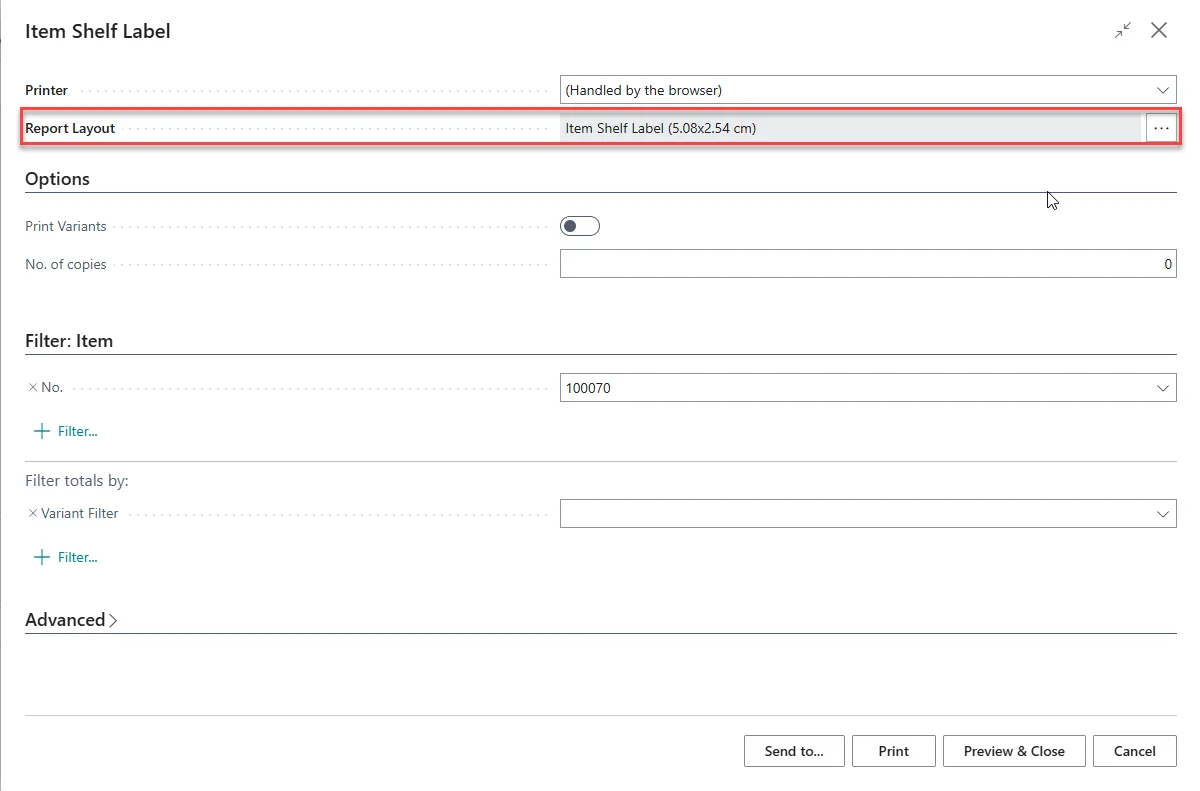Open the Variant Filter dropdown arrow
This screenshot has height=791, width=1200.
[1163, 514]
